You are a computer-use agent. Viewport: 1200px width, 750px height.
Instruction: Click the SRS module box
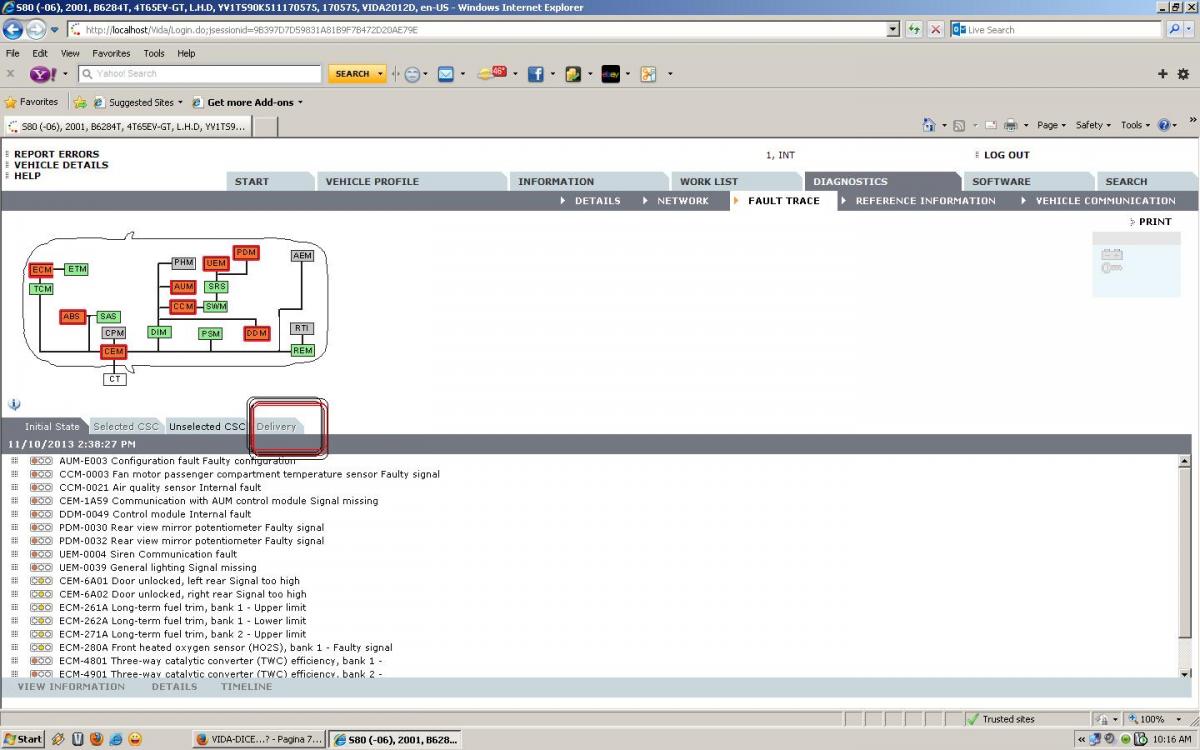coord(216,287)
